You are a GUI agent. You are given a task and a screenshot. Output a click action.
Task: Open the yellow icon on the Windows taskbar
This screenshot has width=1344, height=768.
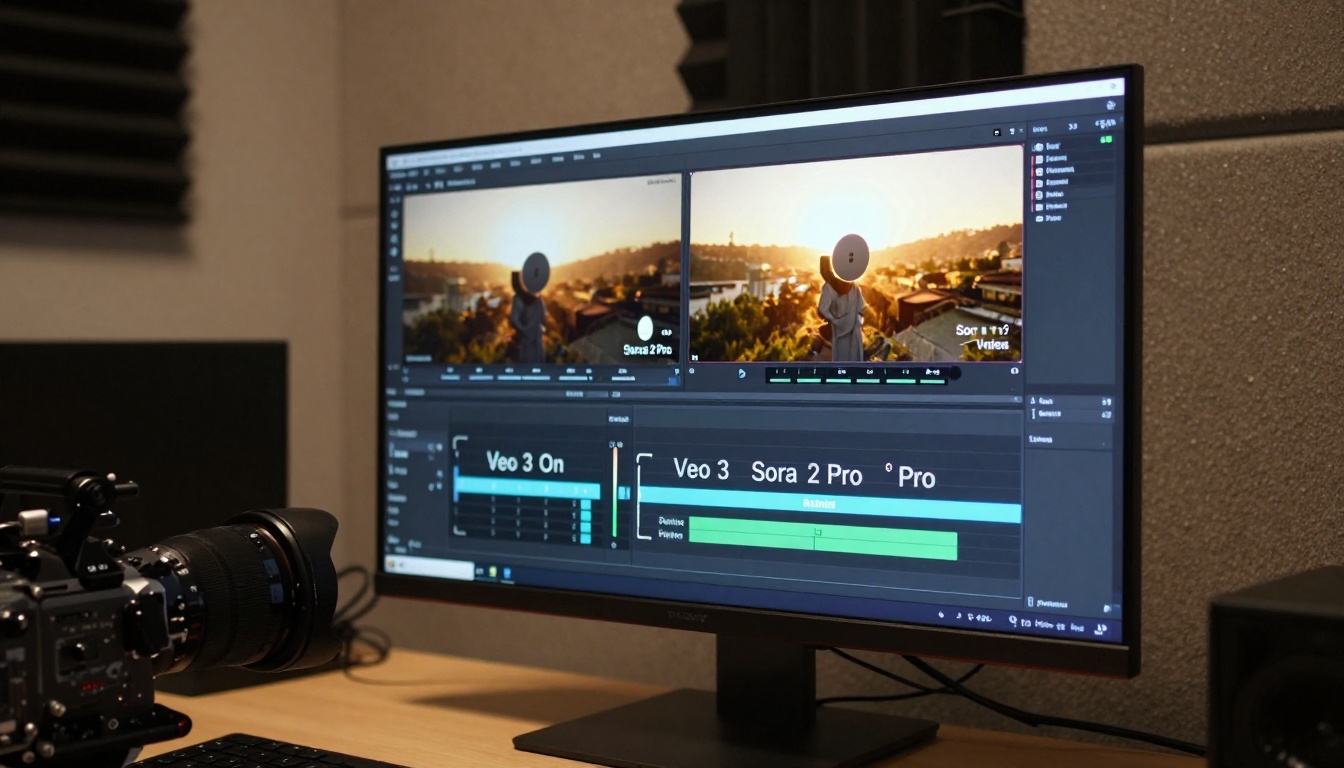(493, 572)
